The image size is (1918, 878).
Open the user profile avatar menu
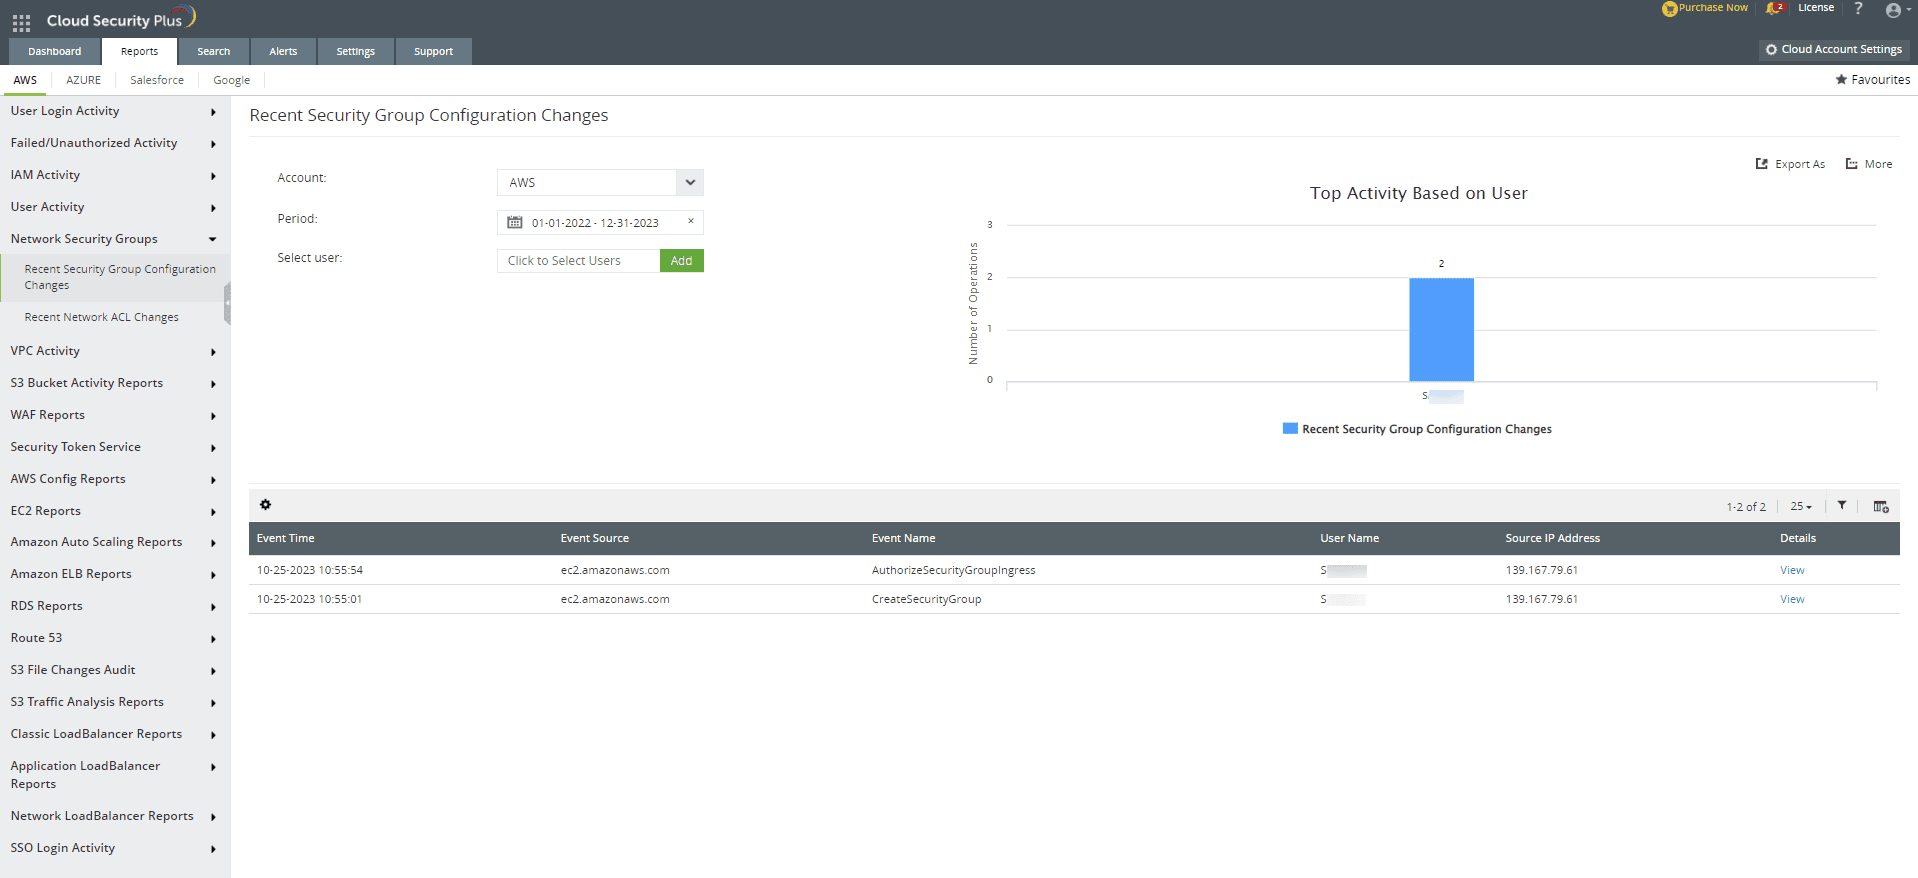point(1893,10)
